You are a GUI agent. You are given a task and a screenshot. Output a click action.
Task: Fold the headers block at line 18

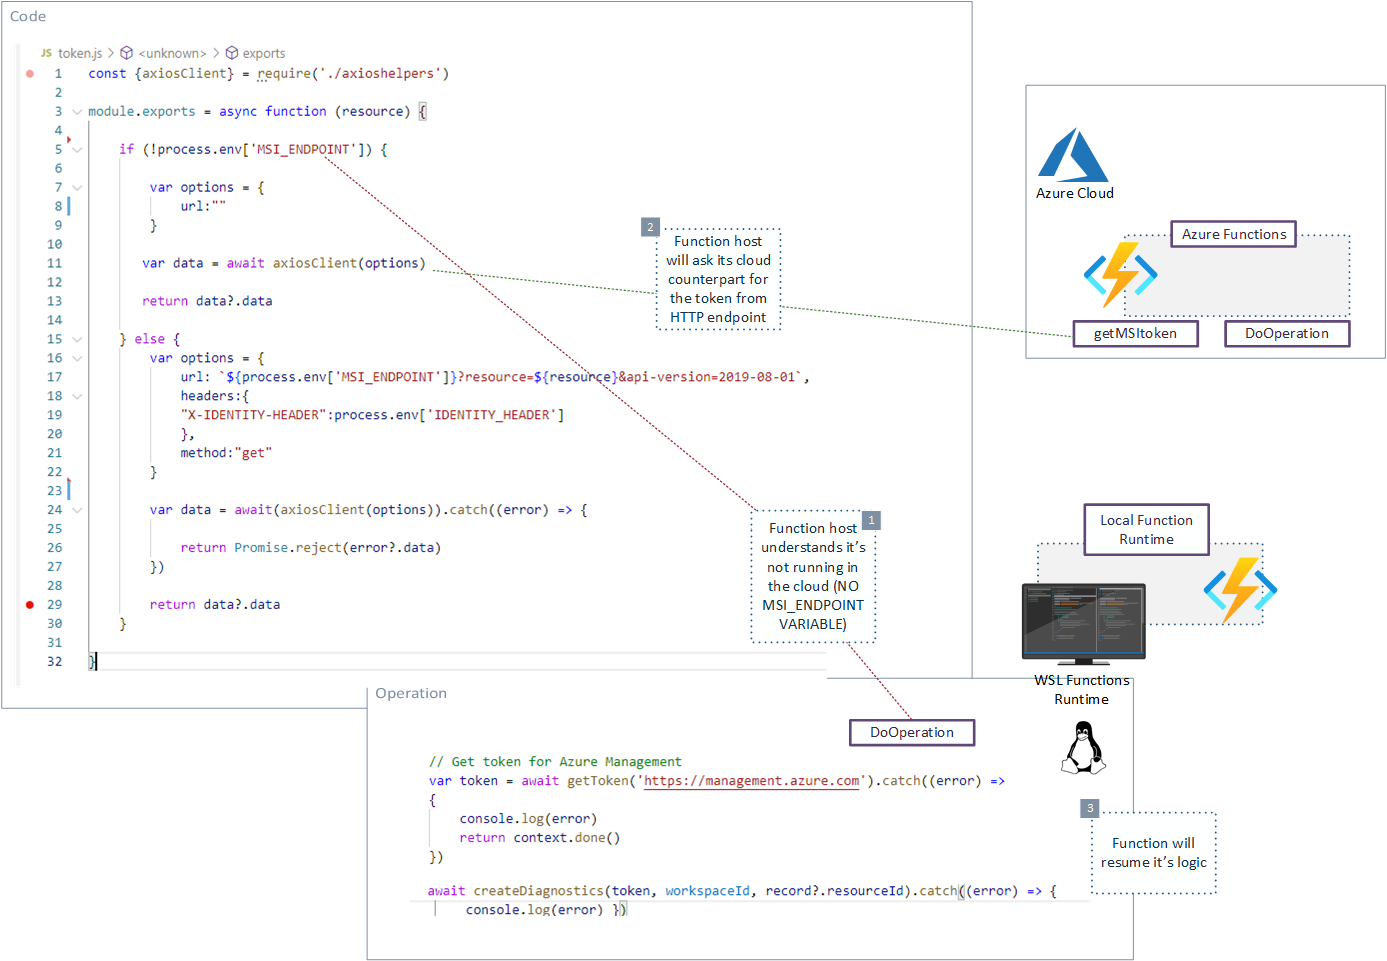coord(77,397)
